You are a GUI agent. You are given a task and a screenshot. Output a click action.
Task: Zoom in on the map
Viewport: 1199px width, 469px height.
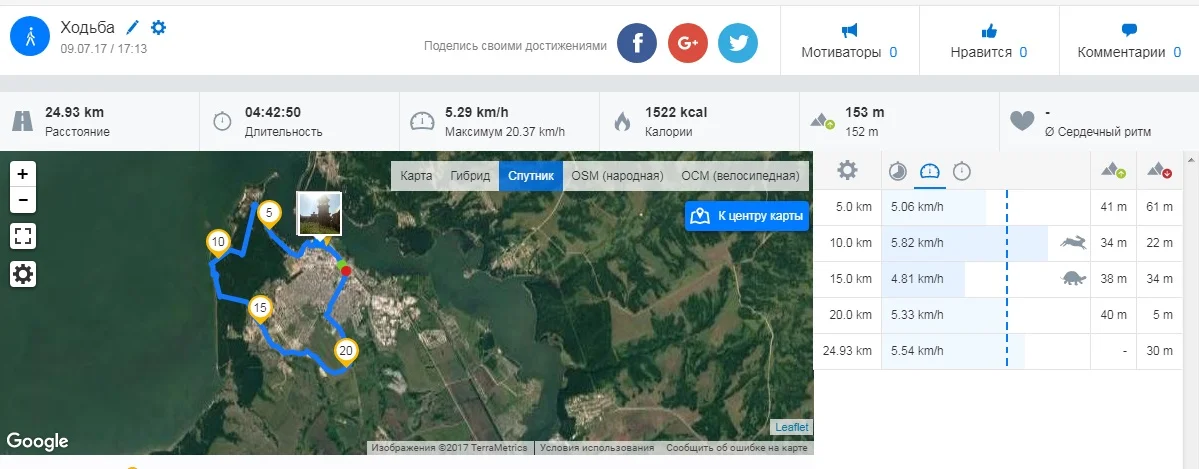23,174
